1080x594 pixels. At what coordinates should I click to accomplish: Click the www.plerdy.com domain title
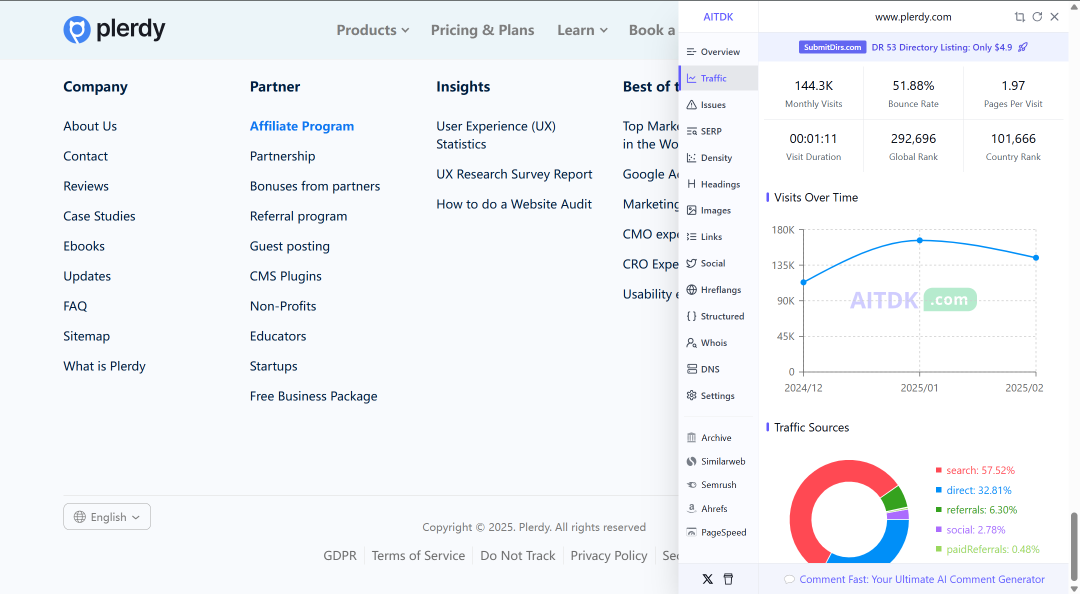(x=913, y=17)
